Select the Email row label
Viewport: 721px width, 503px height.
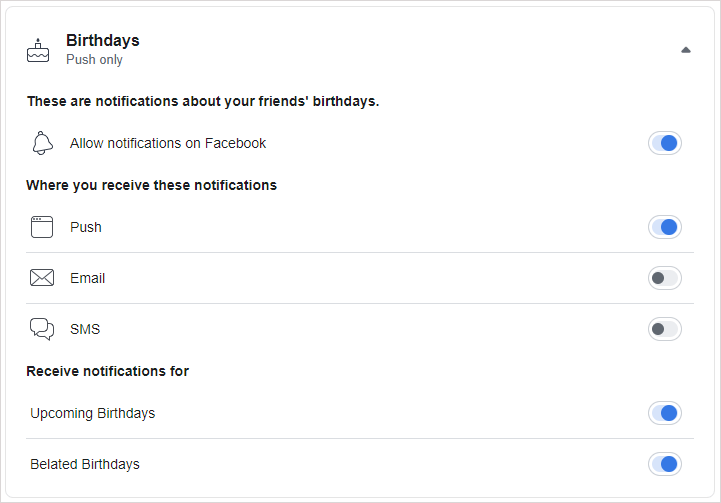(x=88, y=278)
